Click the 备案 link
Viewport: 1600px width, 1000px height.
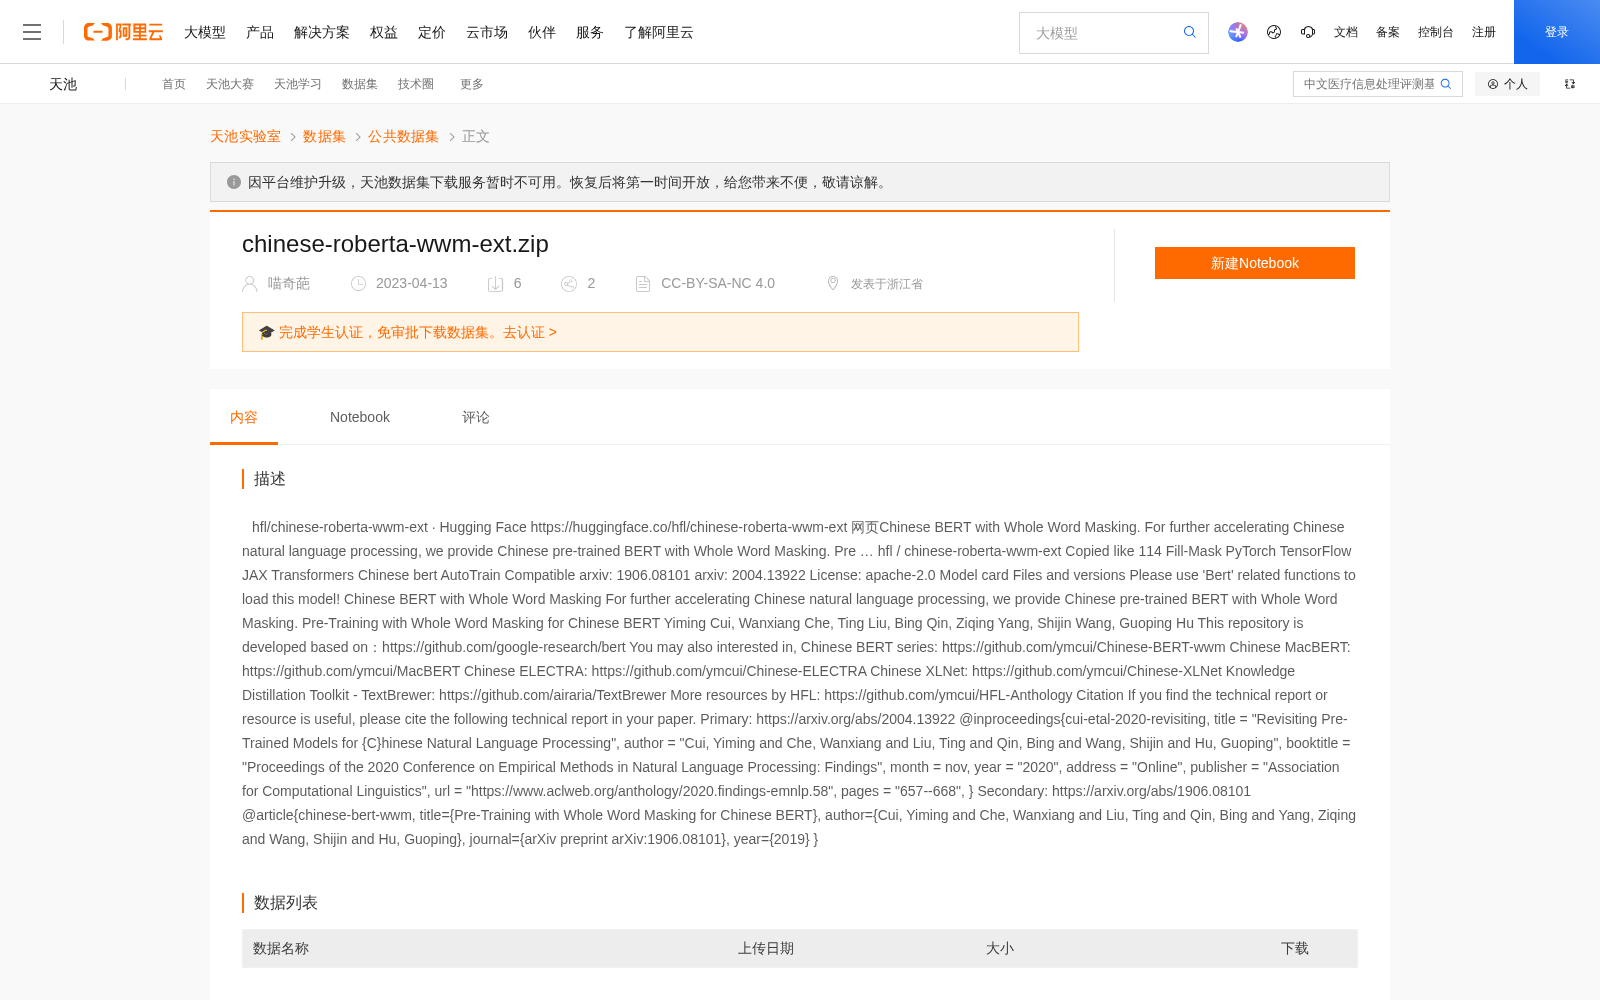(1388, 32)
